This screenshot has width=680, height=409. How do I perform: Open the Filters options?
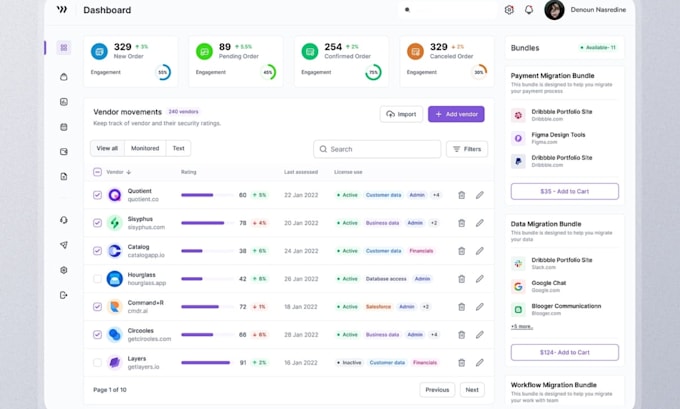click(467, 149)
